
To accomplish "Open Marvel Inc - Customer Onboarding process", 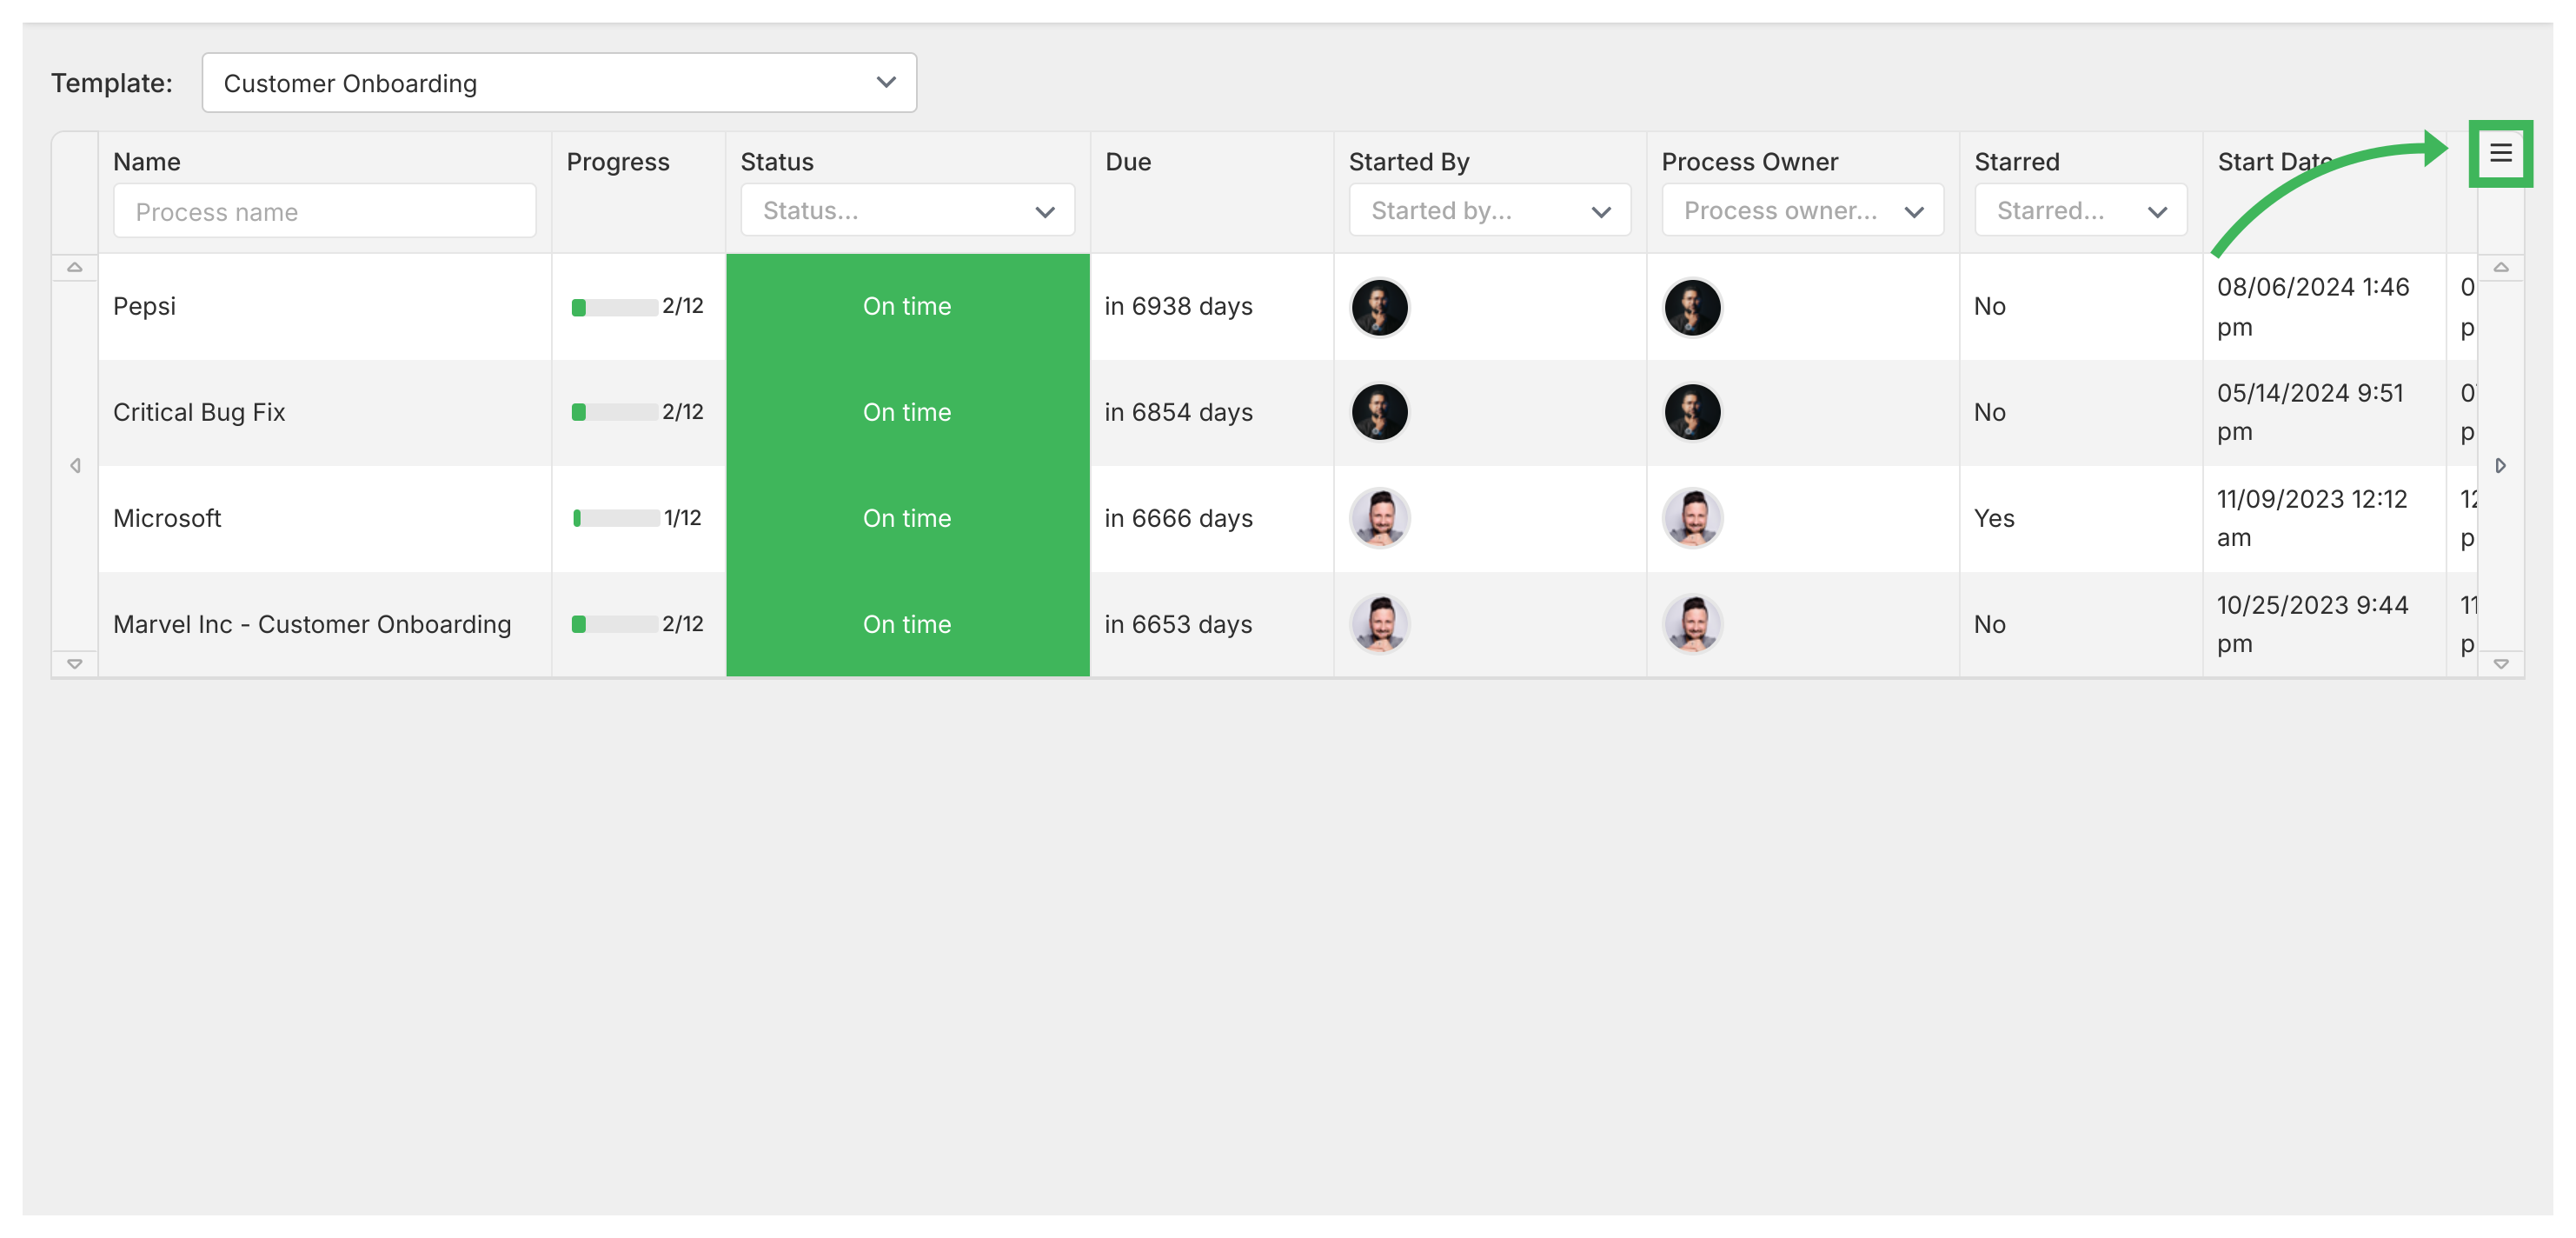I will coord(312,624).
